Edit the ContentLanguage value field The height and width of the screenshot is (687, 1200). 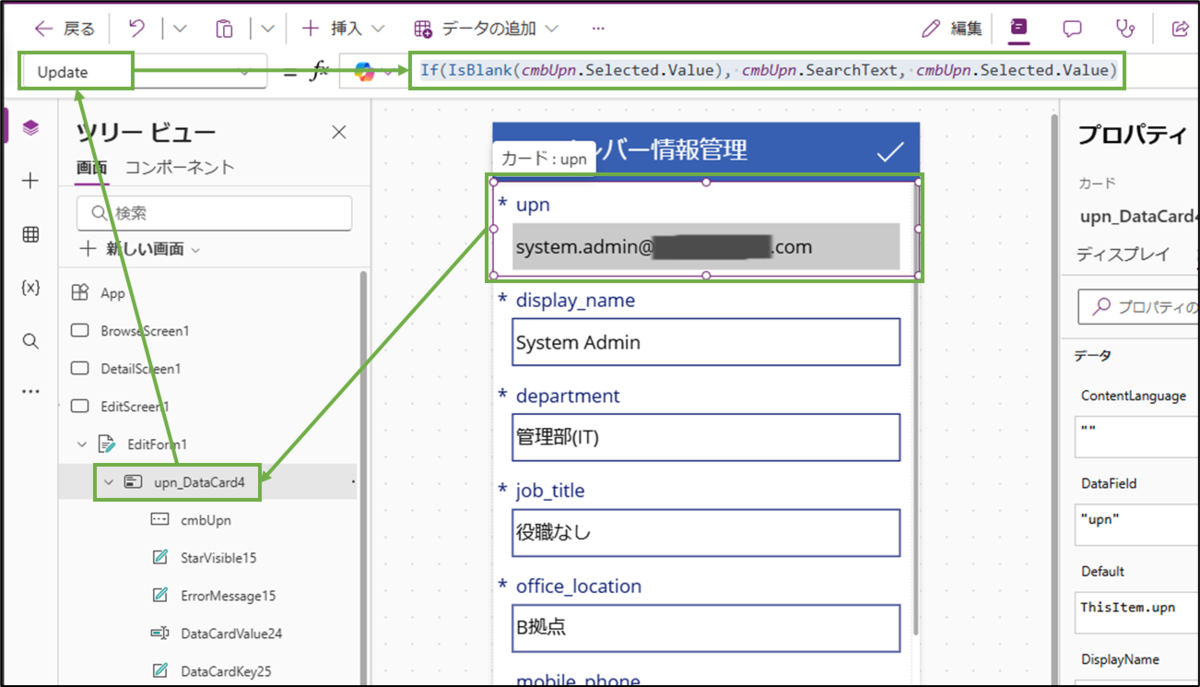tap(1137, 438)
